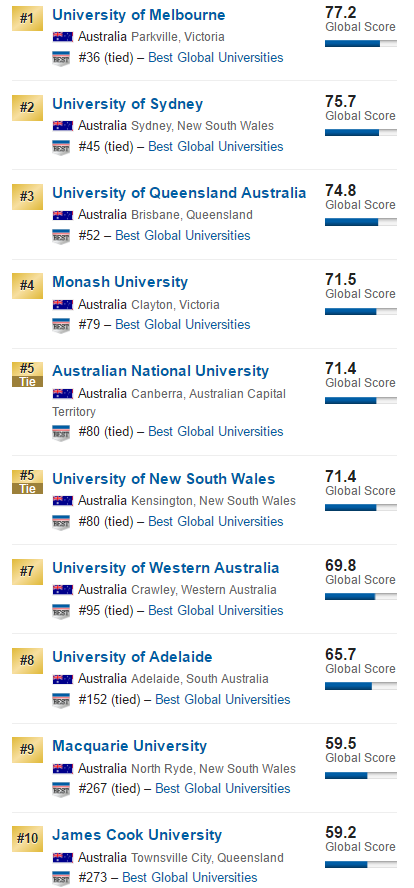Click the #1 gold rank badge

coord(27,19)
